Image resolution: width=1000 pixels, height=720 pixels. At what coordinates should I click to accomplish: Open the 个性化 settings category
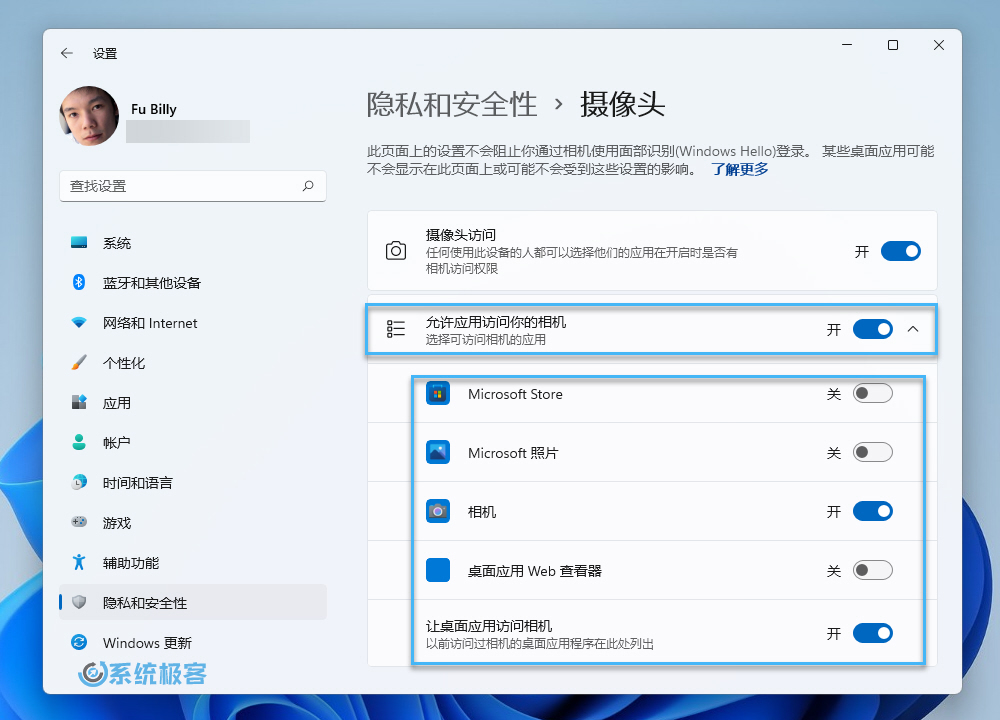coord(193,363)
